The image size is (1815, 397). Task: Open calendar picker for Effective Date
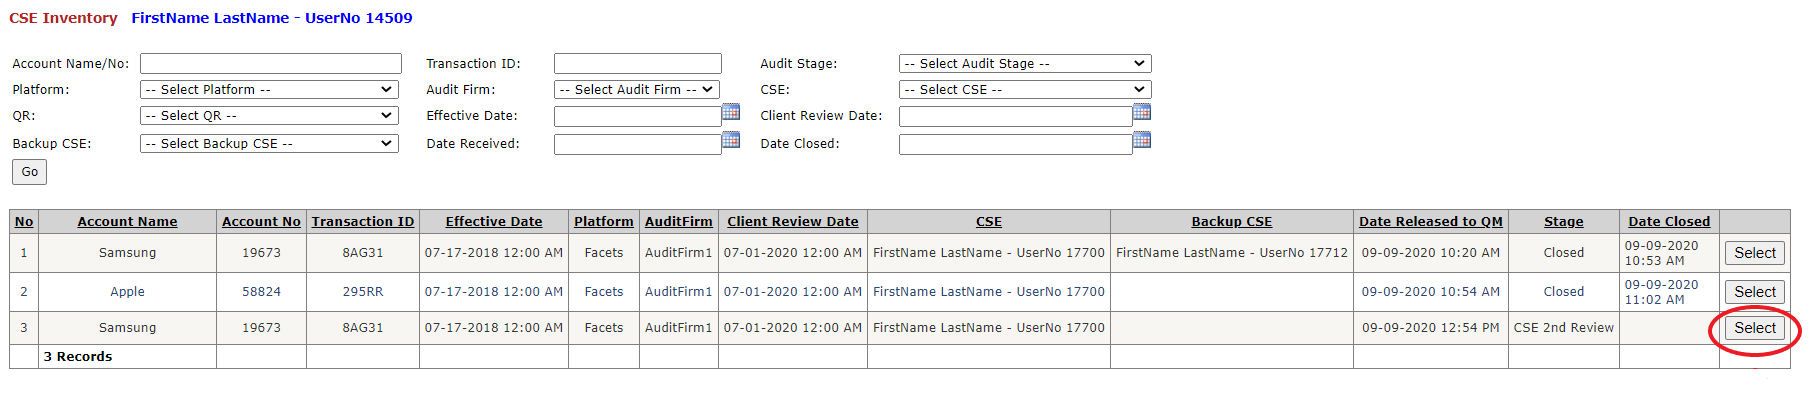click(731, 112)
